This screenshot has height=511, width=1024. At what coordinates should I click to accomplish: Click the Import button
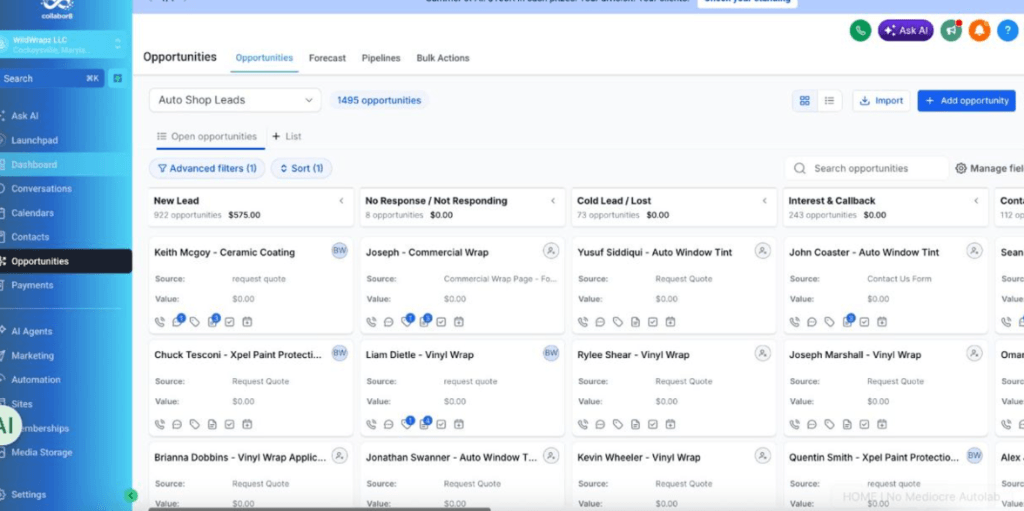coord(881,101)
